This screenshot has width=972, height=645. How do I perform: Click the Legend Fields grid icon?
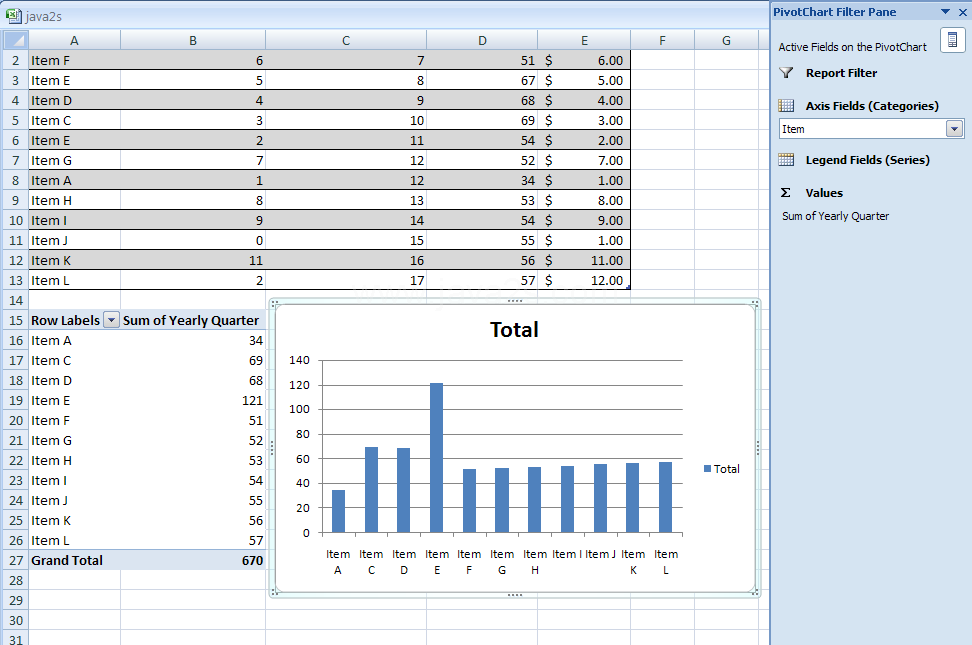tap(786, 160)
